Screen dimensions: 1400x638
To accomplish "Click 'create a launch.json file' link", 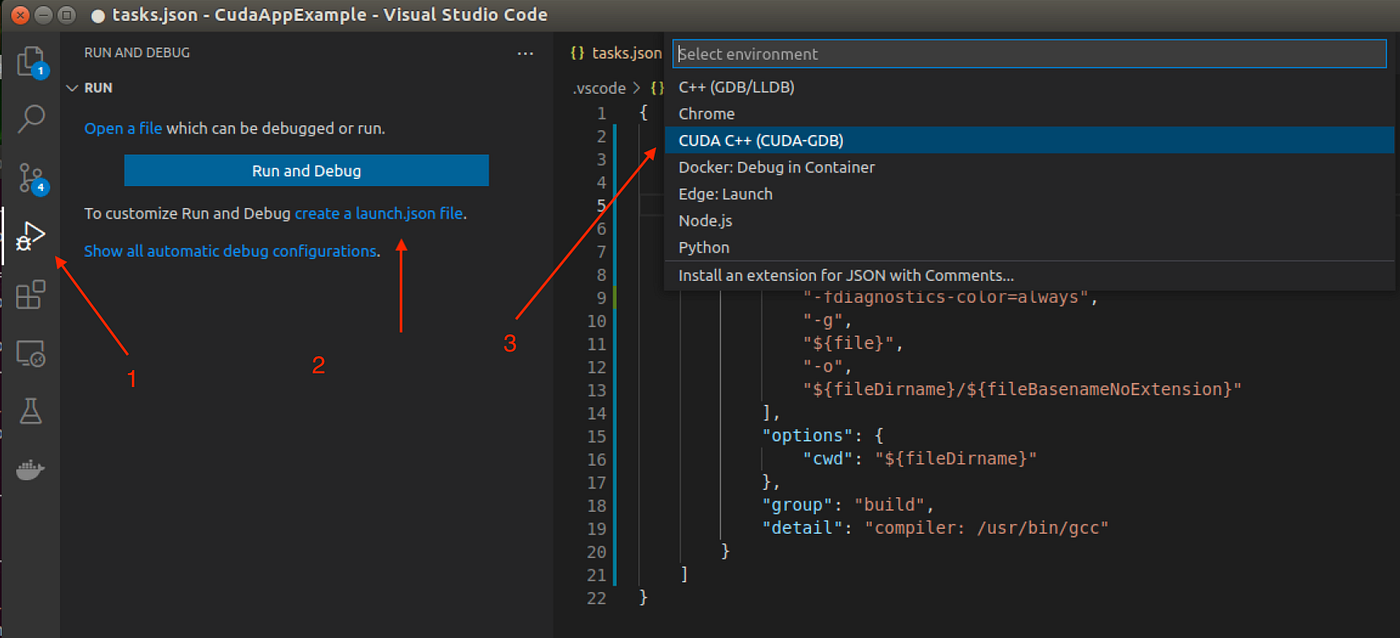I will (x=379, y=213).
